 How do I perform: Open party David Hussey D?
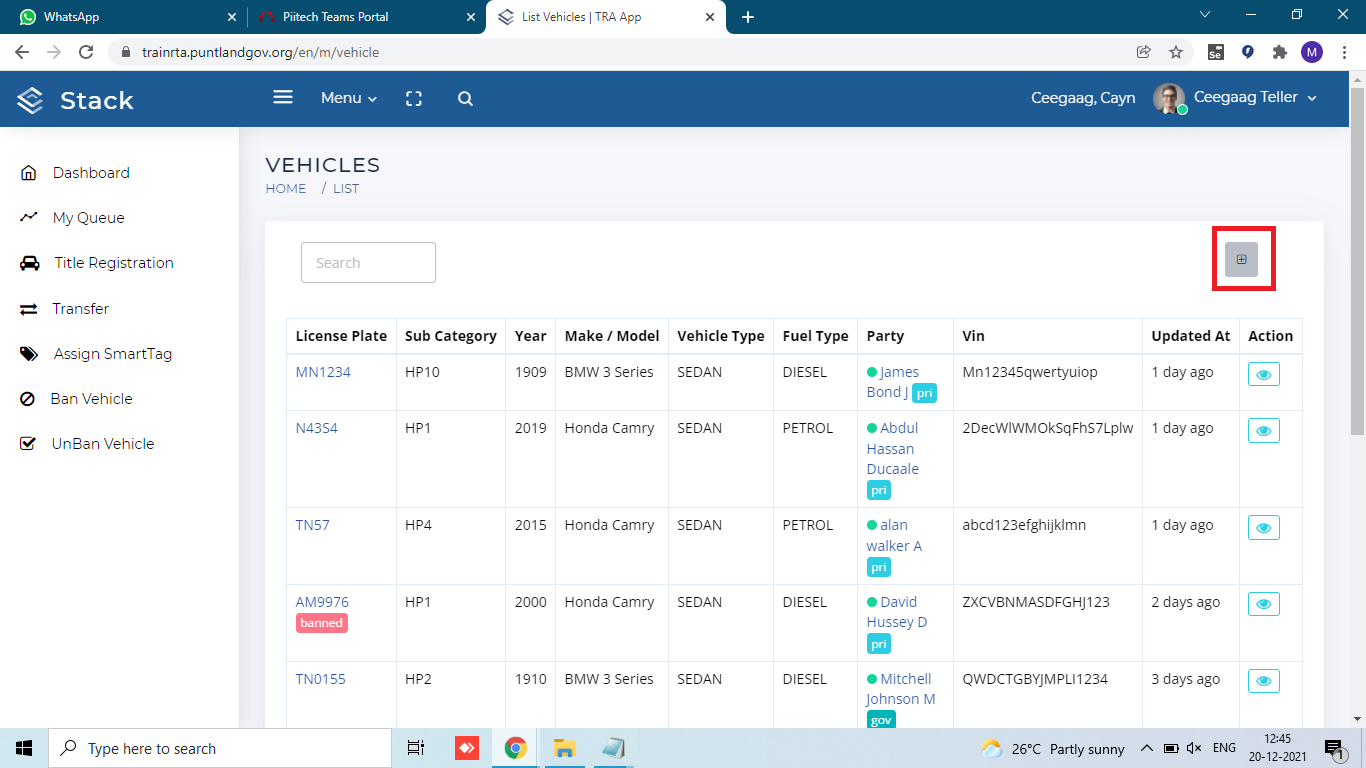click(x=896, y=612)
